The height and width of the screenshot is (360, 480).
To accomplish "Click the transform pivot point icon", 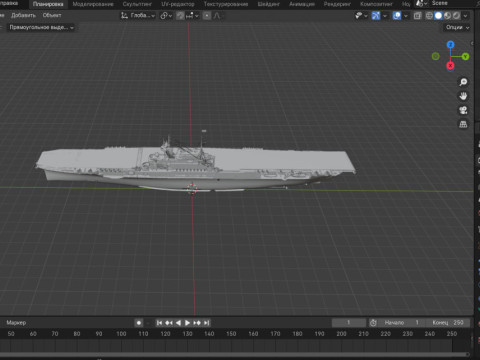I will pos(164,16).
